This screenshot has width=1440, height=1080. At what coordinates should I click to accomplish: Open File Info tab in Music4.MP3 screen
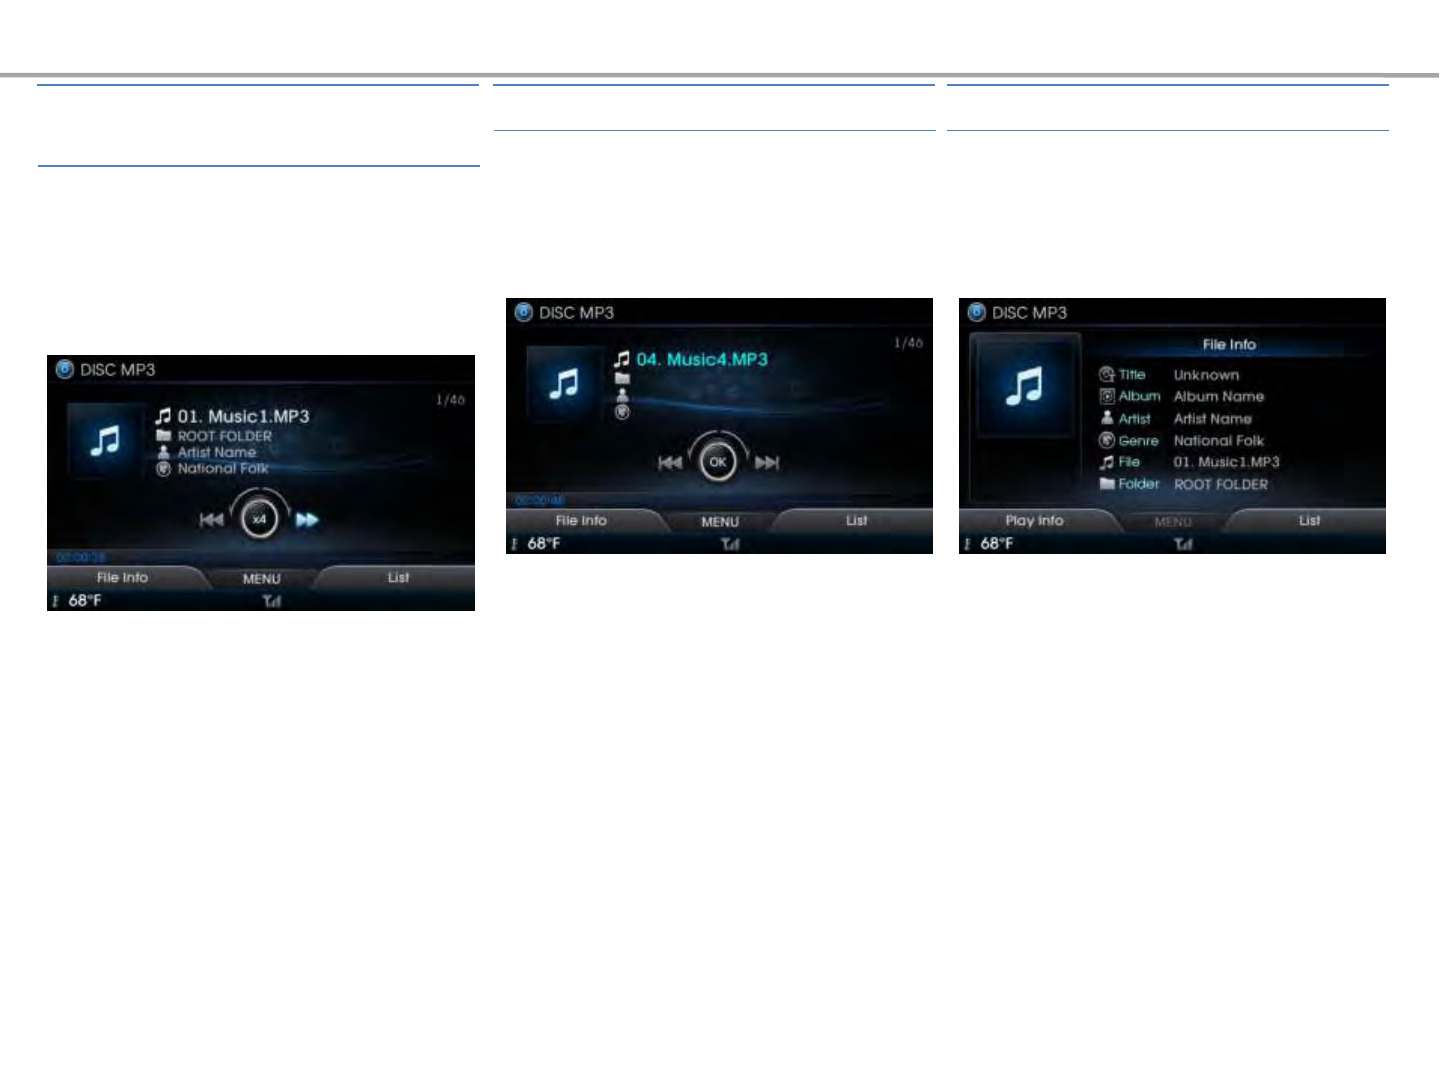click(581, 520)
